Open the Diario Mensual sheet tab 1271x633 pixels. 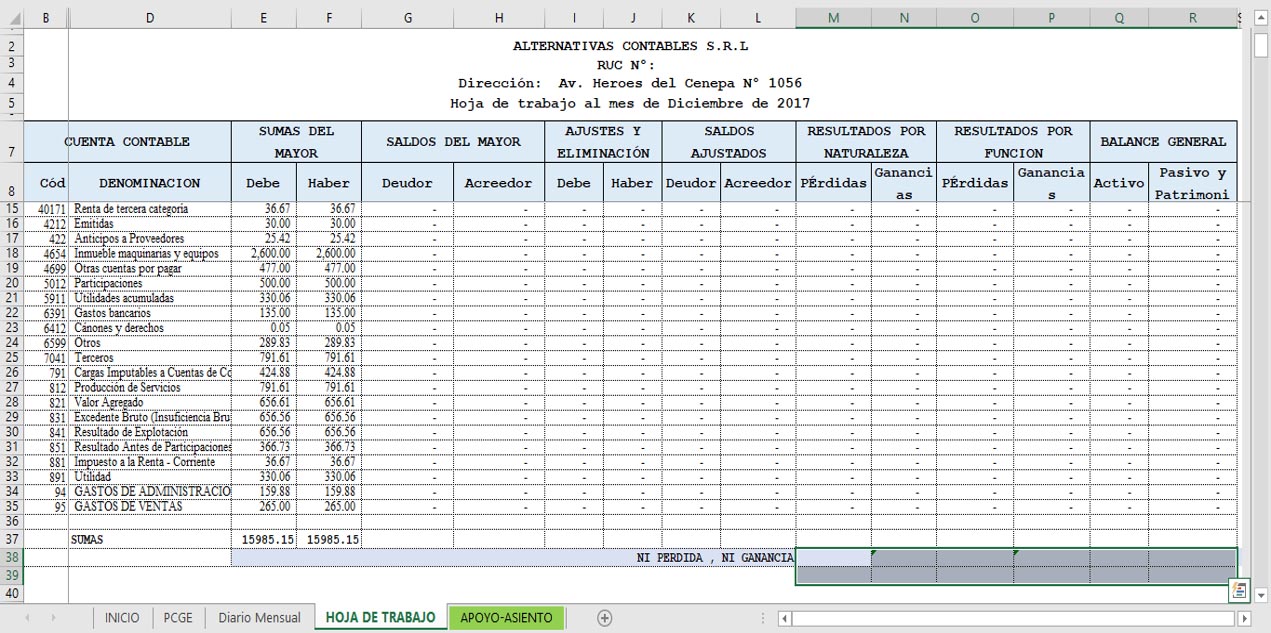coord(259,618)
